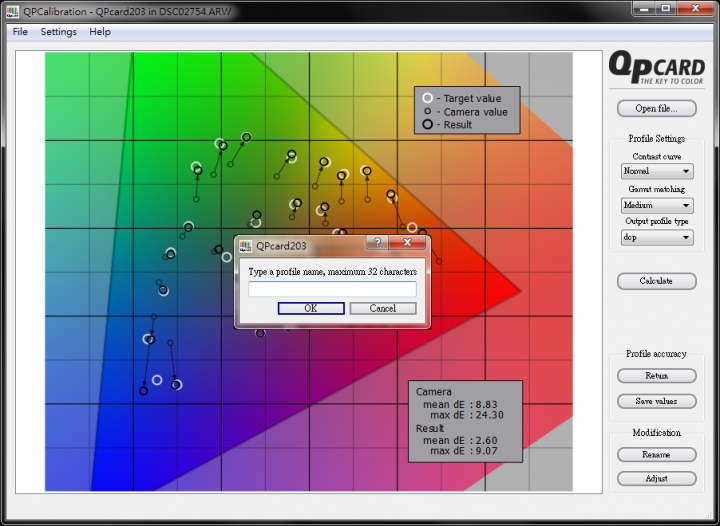The image size is (720, 526).
Task: Close the QPCalibration main window
Action: point(696,9)
